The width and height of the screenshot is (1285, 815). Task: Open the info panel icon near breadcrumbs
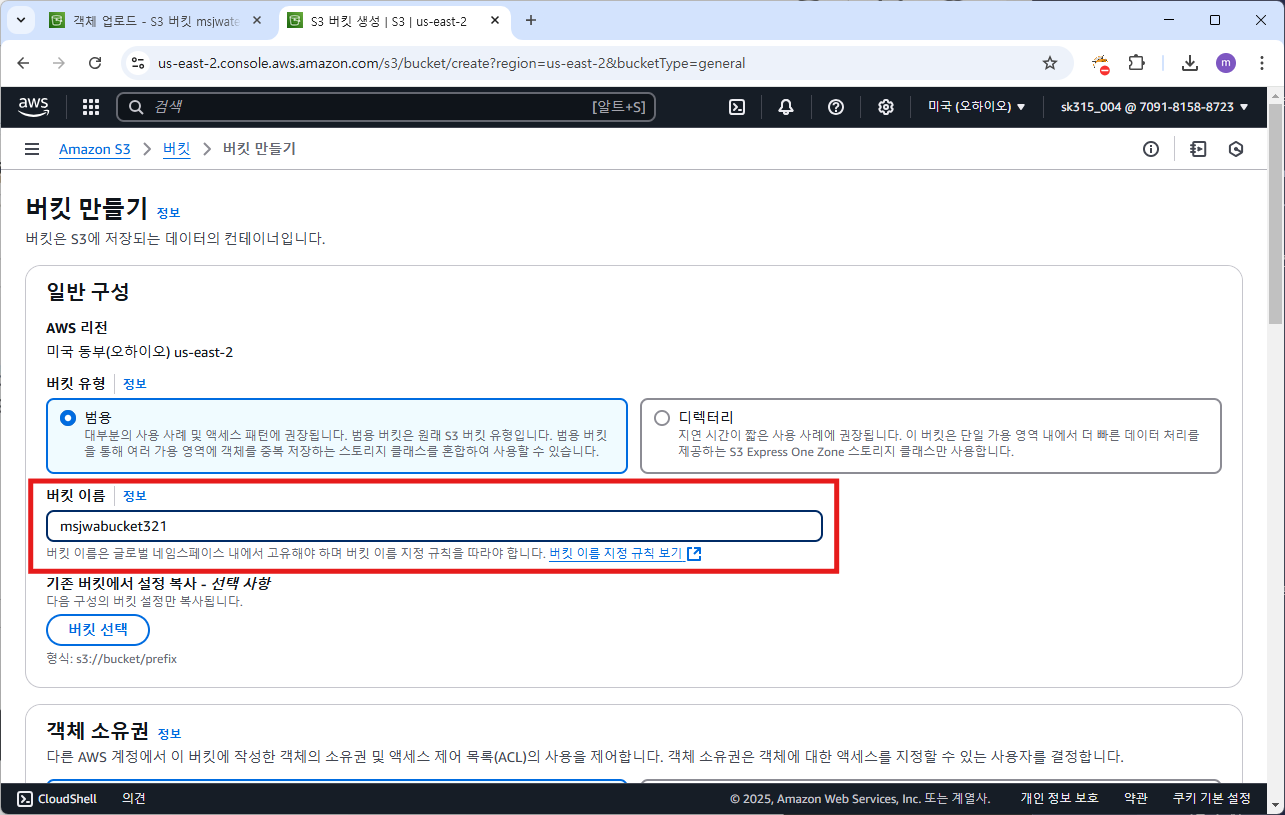1151,149
